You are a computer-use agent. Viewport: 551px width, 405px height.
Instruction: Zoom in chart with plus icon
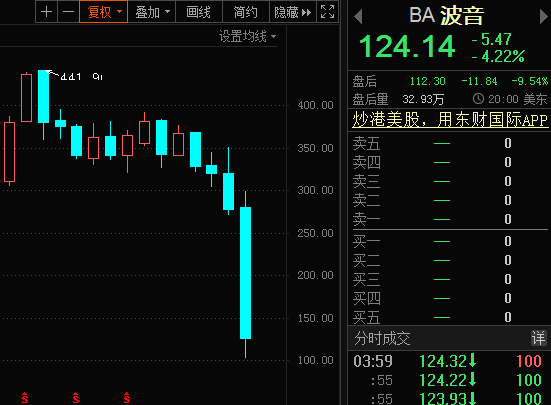[46, 12]
